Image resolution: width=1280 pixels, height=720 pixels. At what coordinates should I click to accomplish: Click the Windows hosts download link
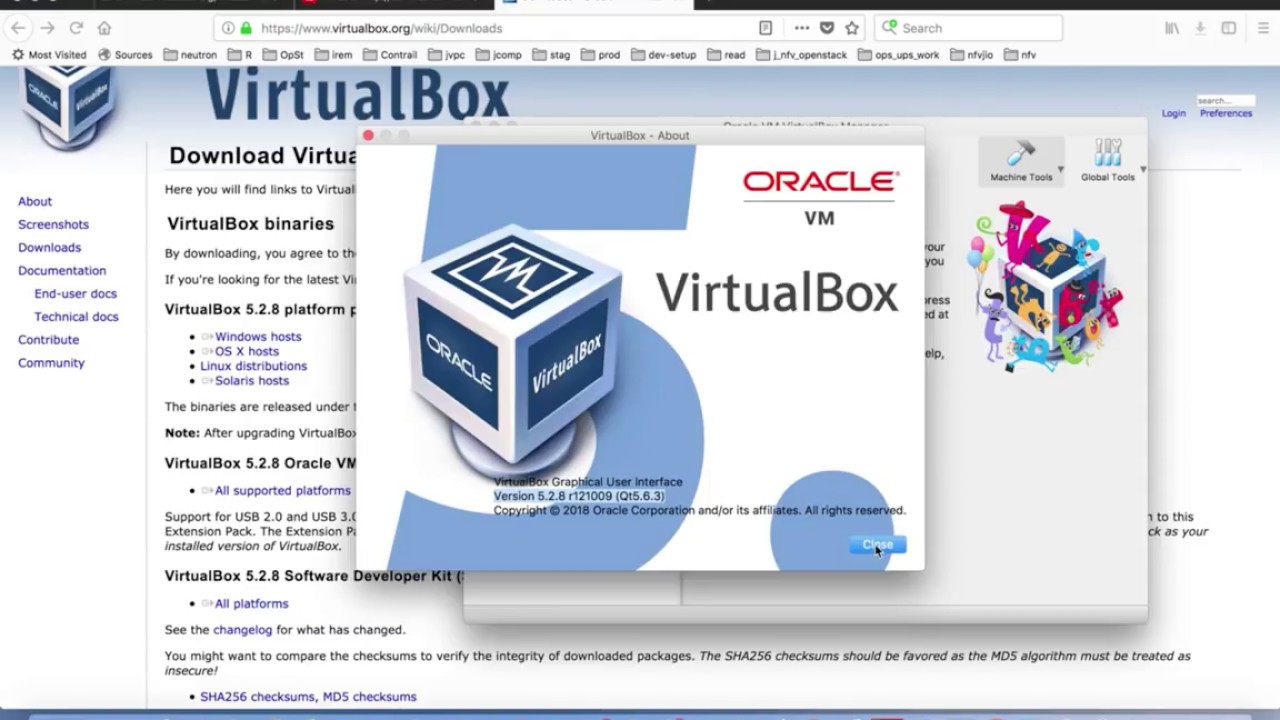[258, 337]
